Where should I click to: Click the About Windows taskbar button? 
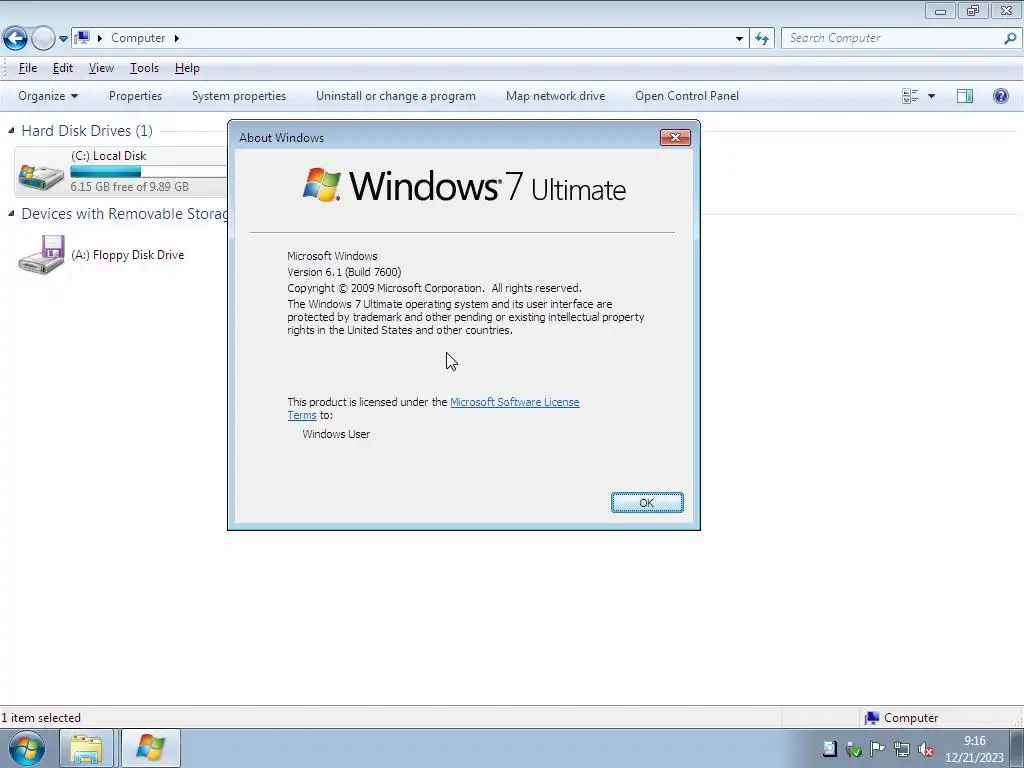(x=150, y=748)
